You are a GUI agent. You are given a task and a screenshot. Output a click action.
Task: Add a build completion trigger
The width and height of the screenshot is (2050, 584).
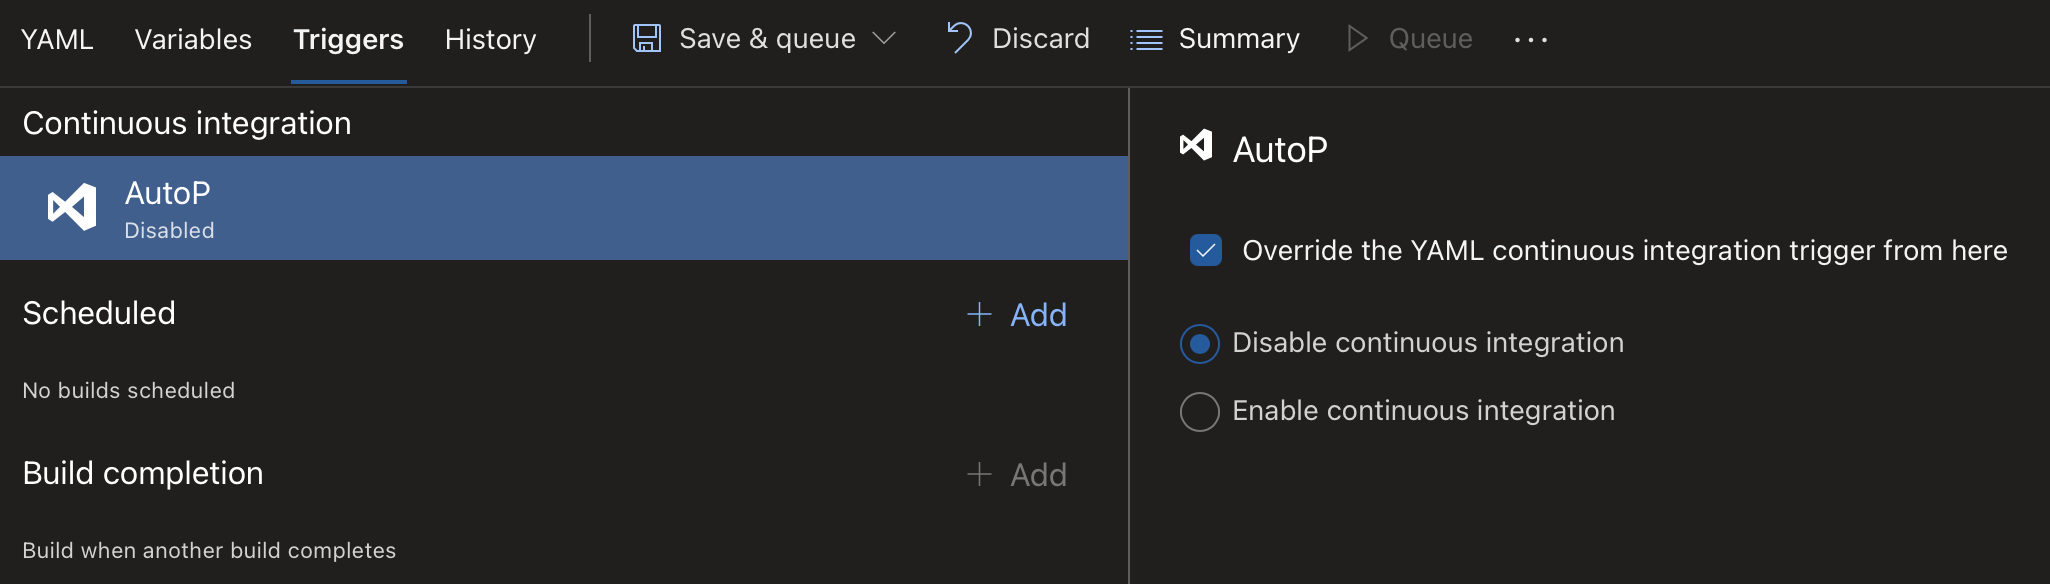point(1038,475)
